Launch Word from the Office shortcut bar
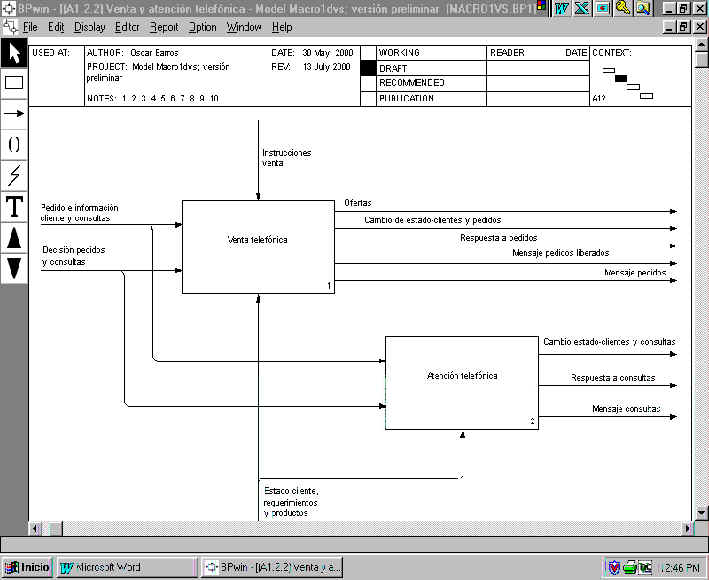 562,8
